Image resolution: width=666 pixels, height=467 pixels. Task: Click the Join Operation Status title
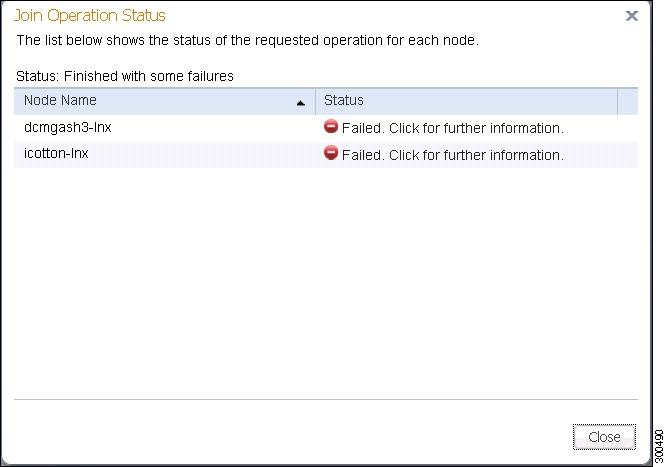(x=90, y=15)
